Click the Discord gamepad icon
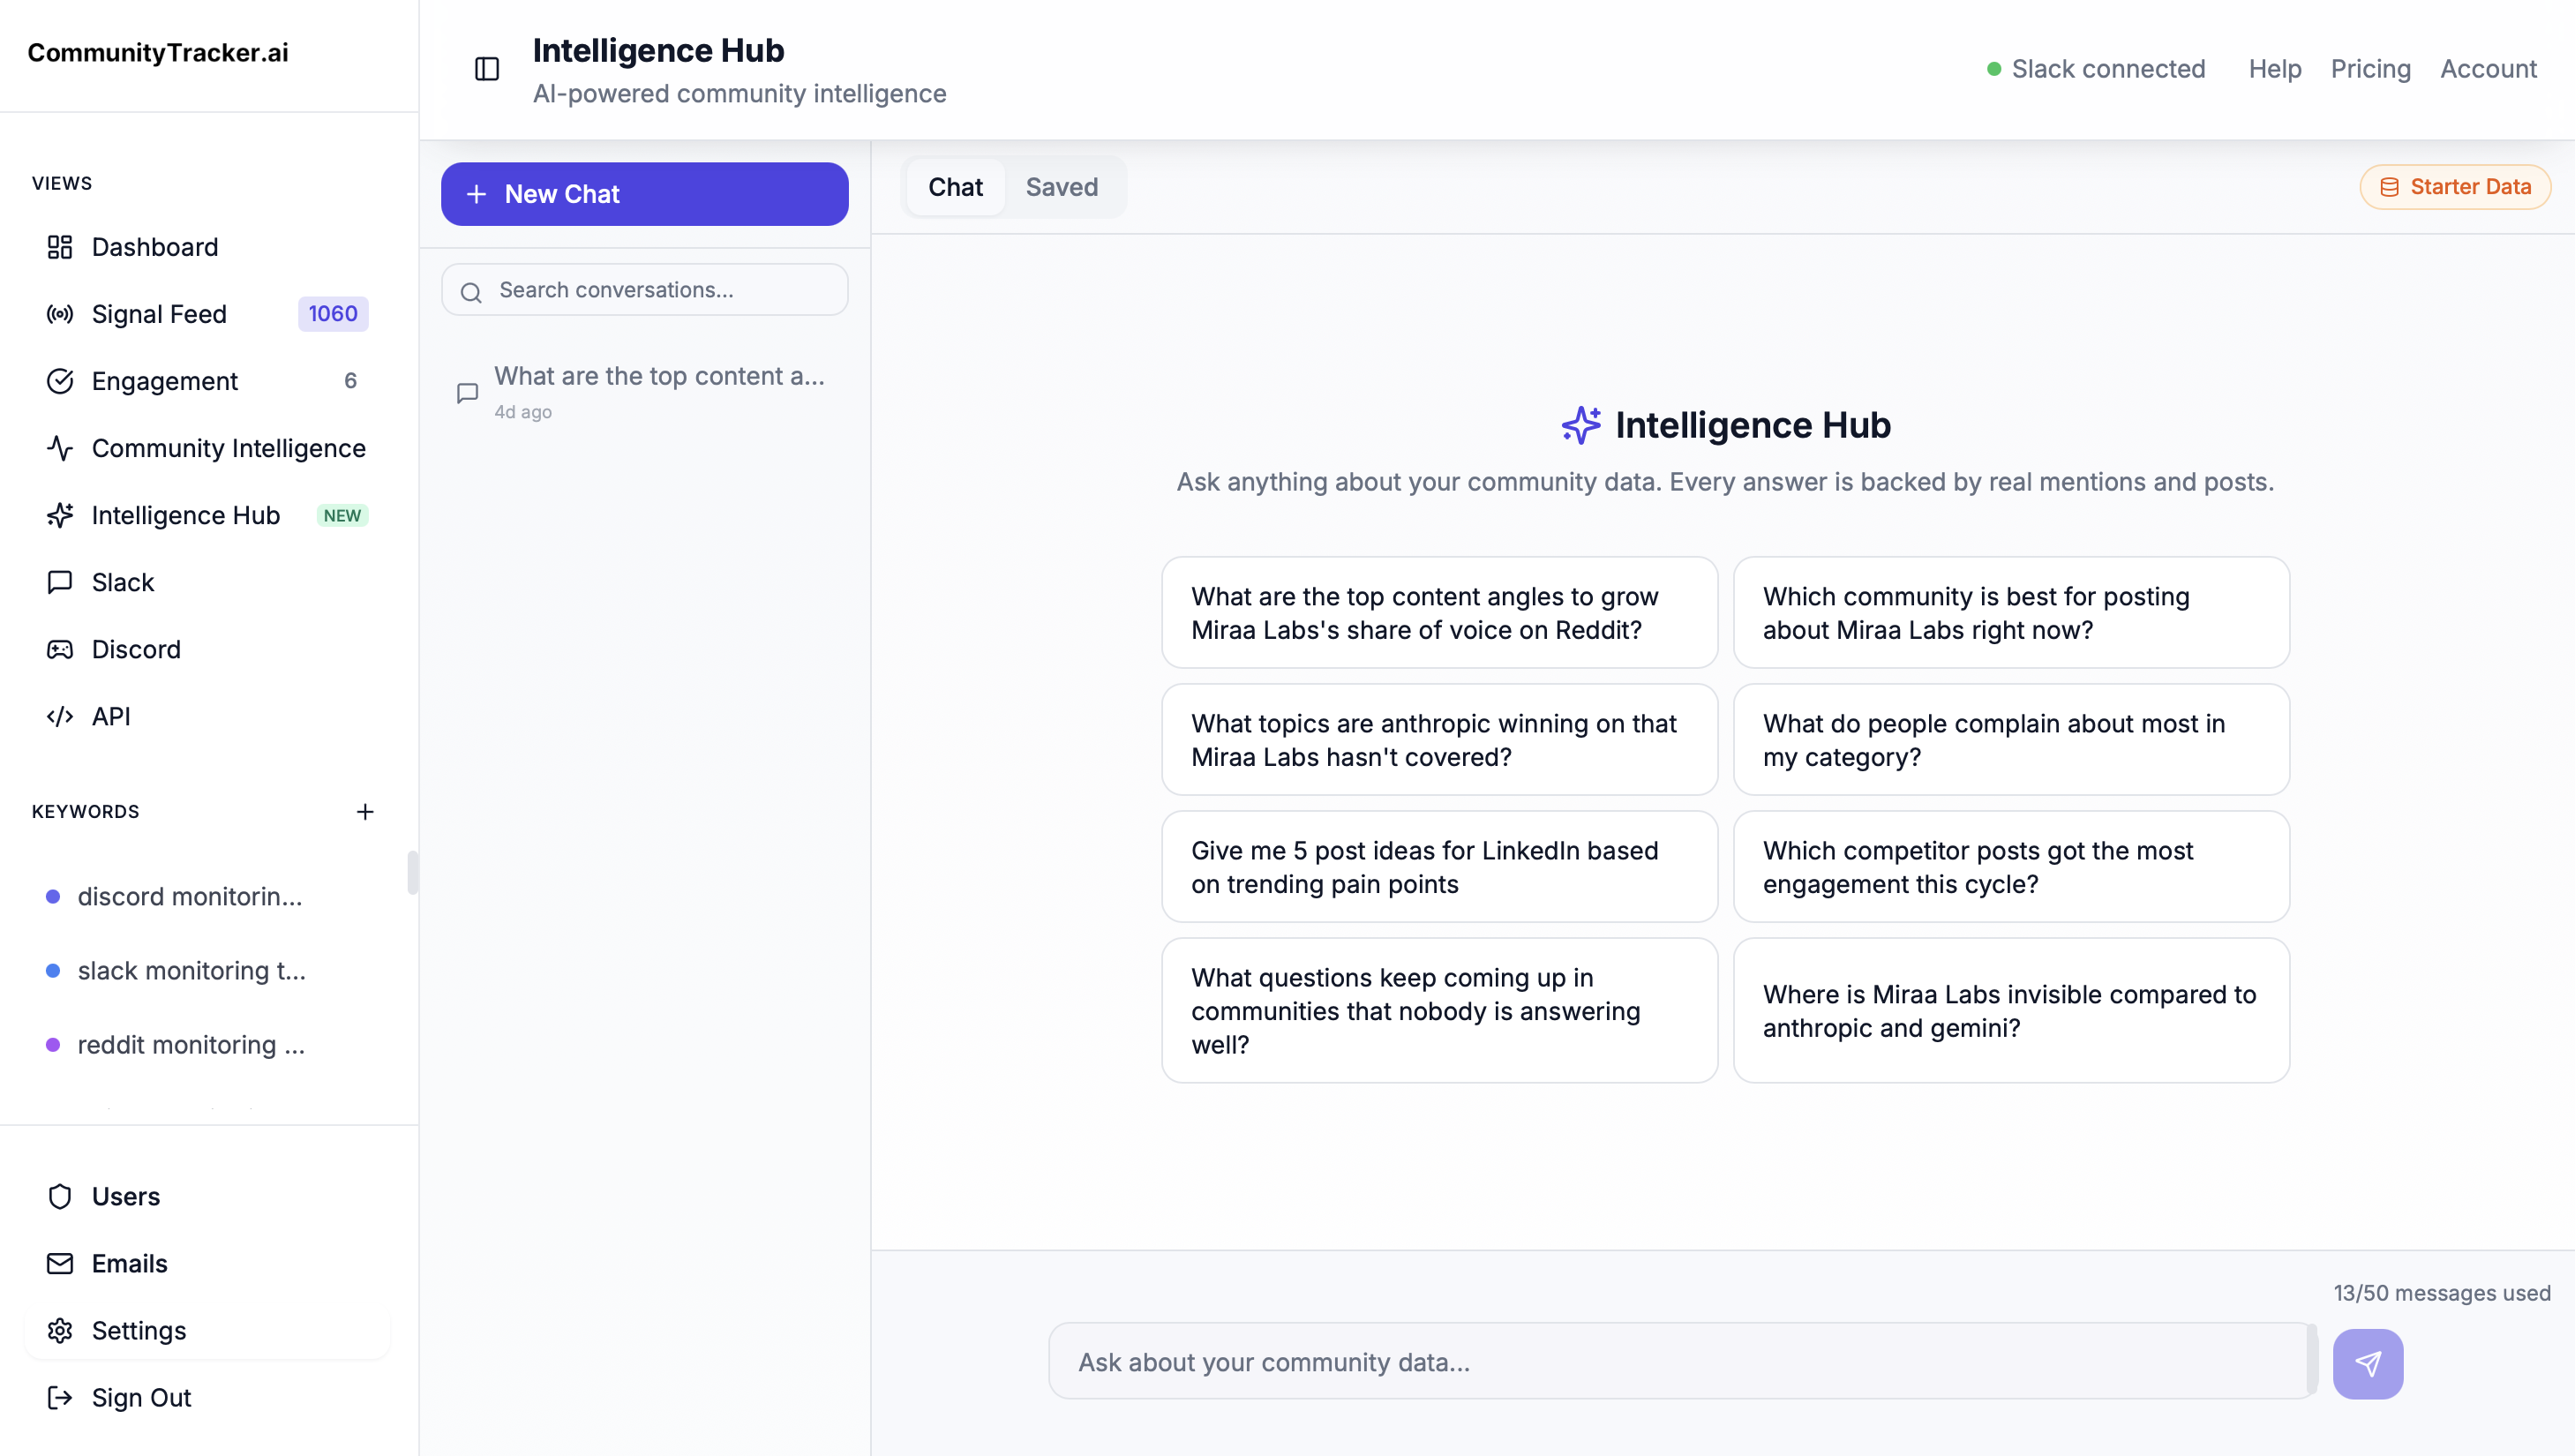2575x1456 pixels. (60, 649)
